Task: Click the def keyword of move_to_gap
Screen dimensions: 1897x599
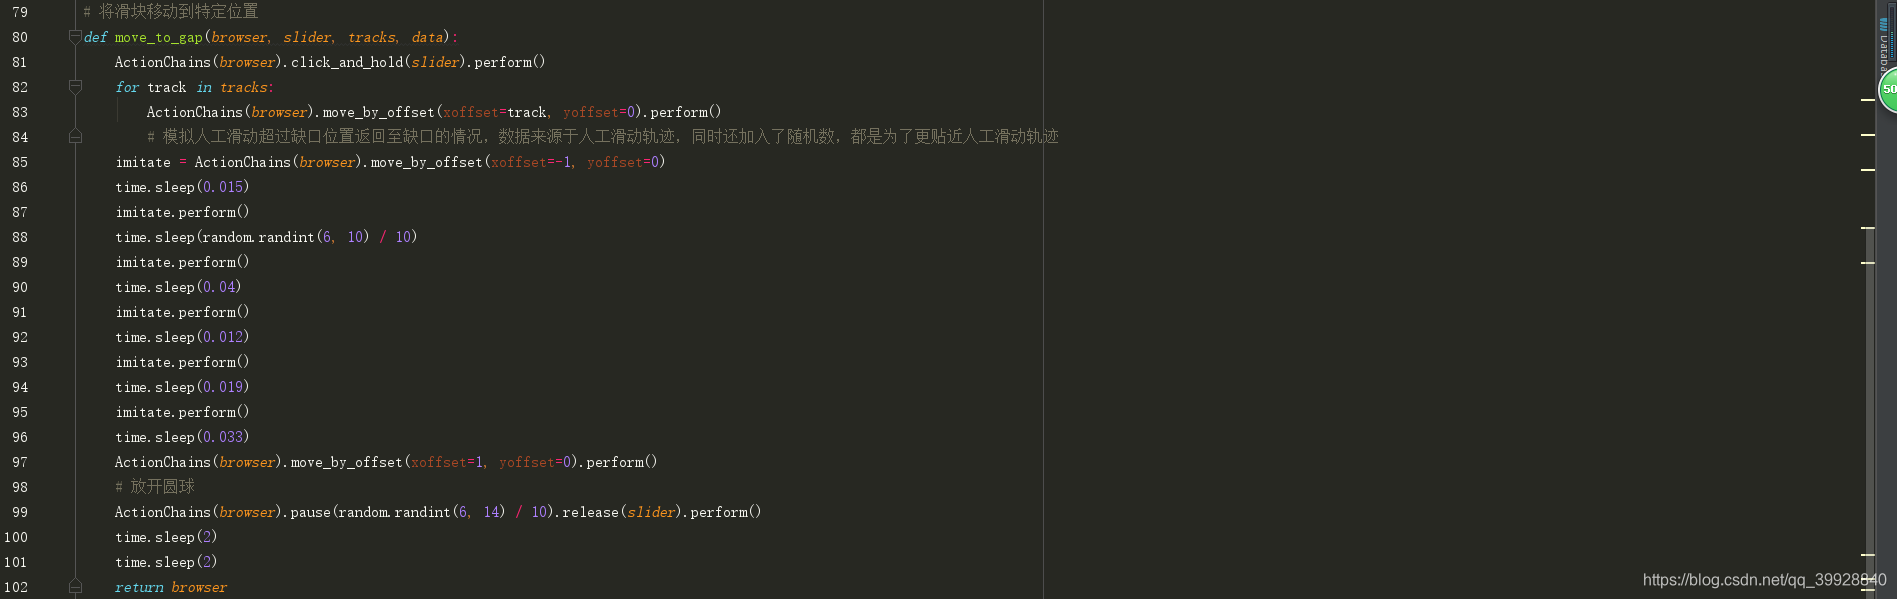Action: (96, 37)
